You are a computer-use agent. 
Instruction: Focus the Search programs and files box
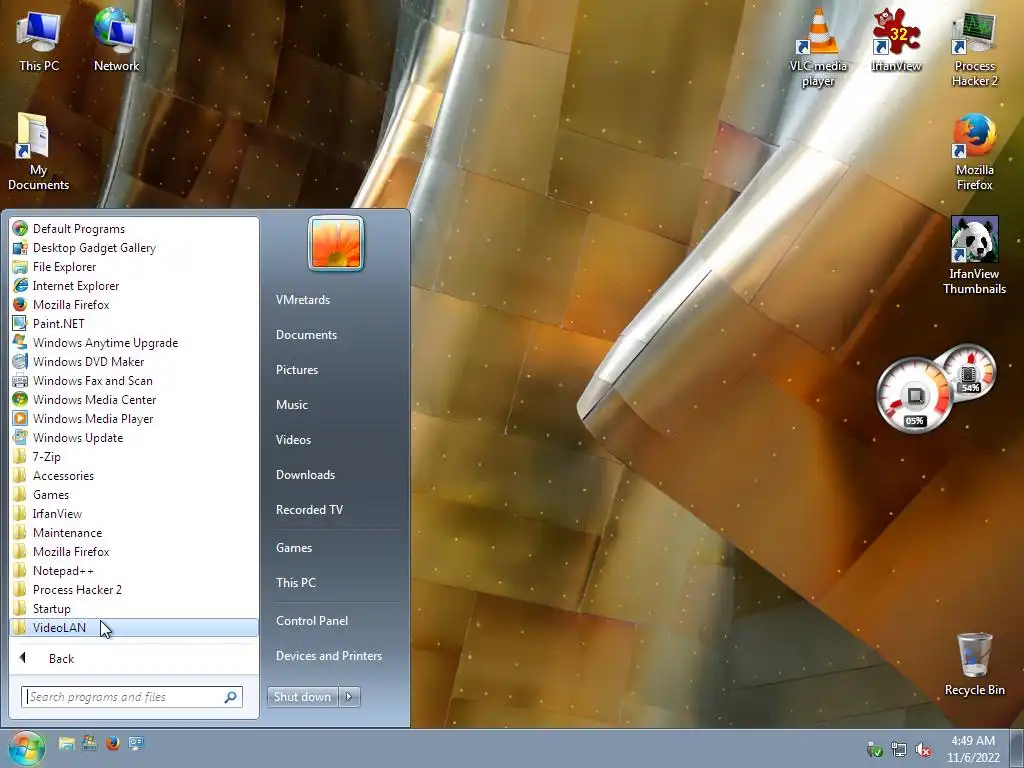(132, 697)
